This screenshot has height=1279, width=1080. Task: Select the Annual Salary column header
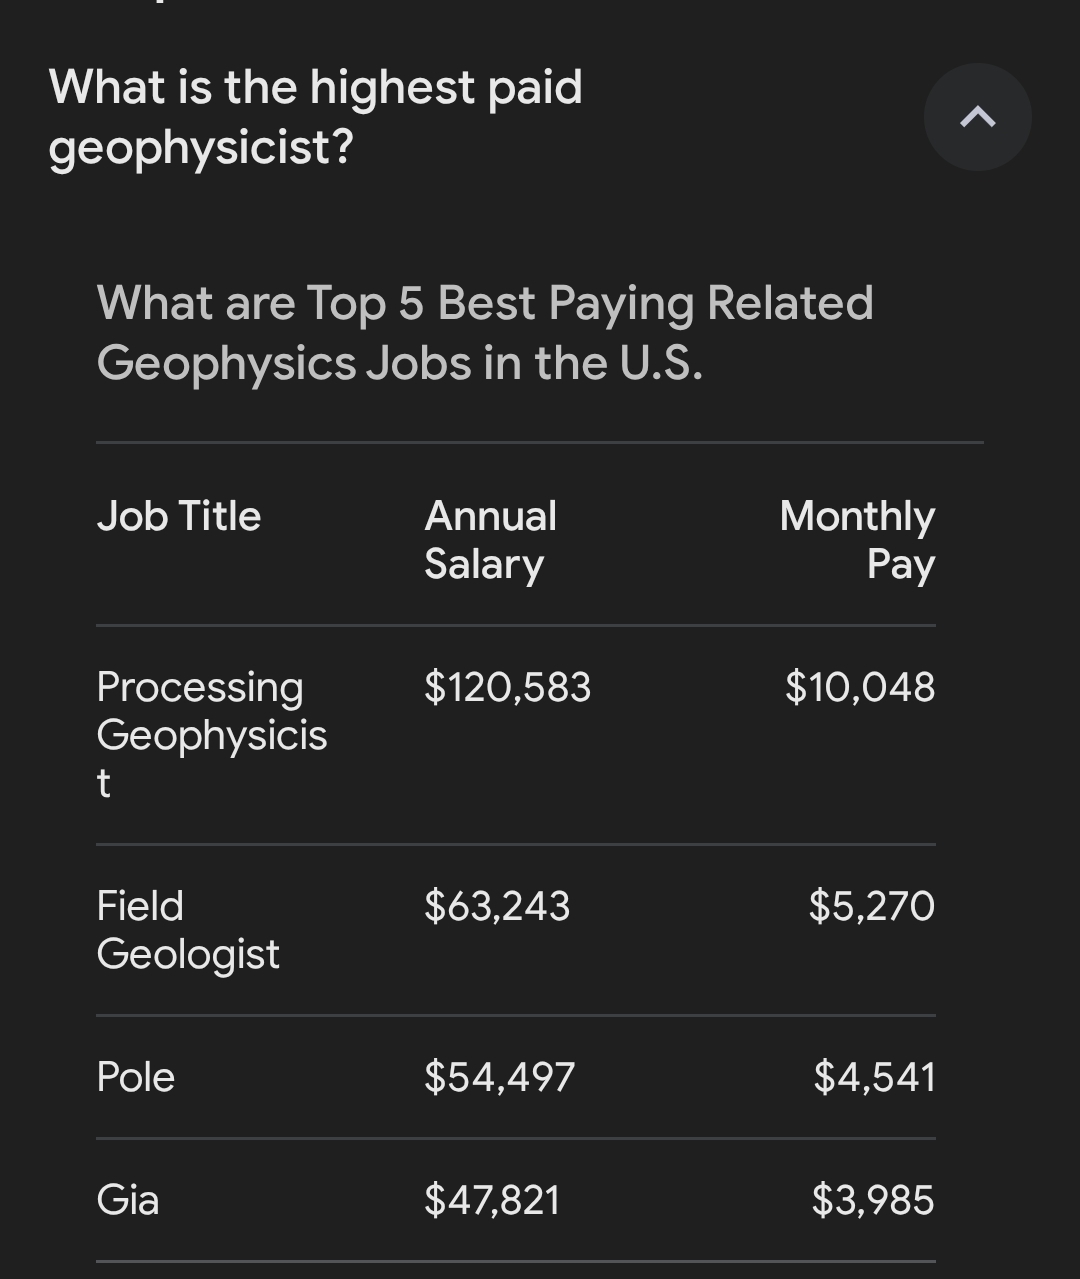[x=490, y=540]
